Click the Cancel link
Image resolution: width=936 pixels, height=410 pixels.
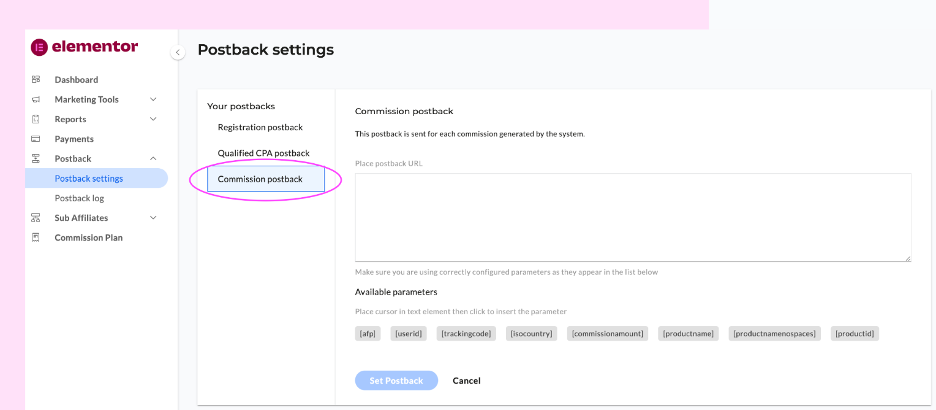466,381
